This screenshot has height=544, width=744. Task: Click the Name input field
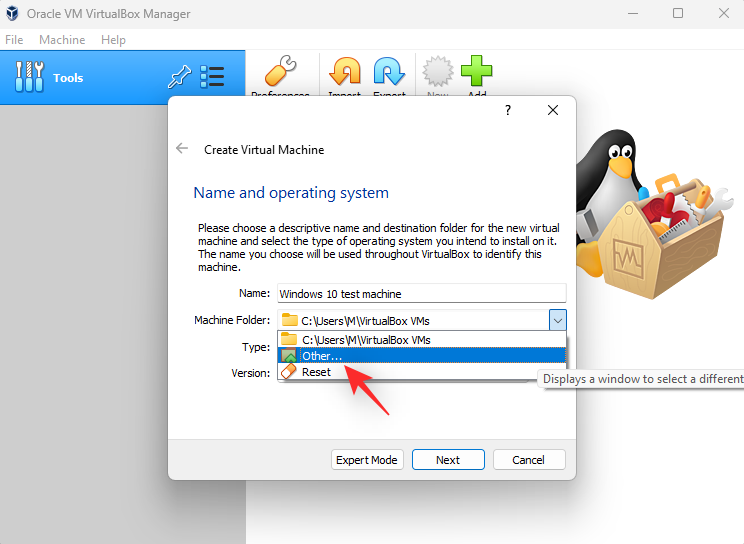tap(422, 293)
